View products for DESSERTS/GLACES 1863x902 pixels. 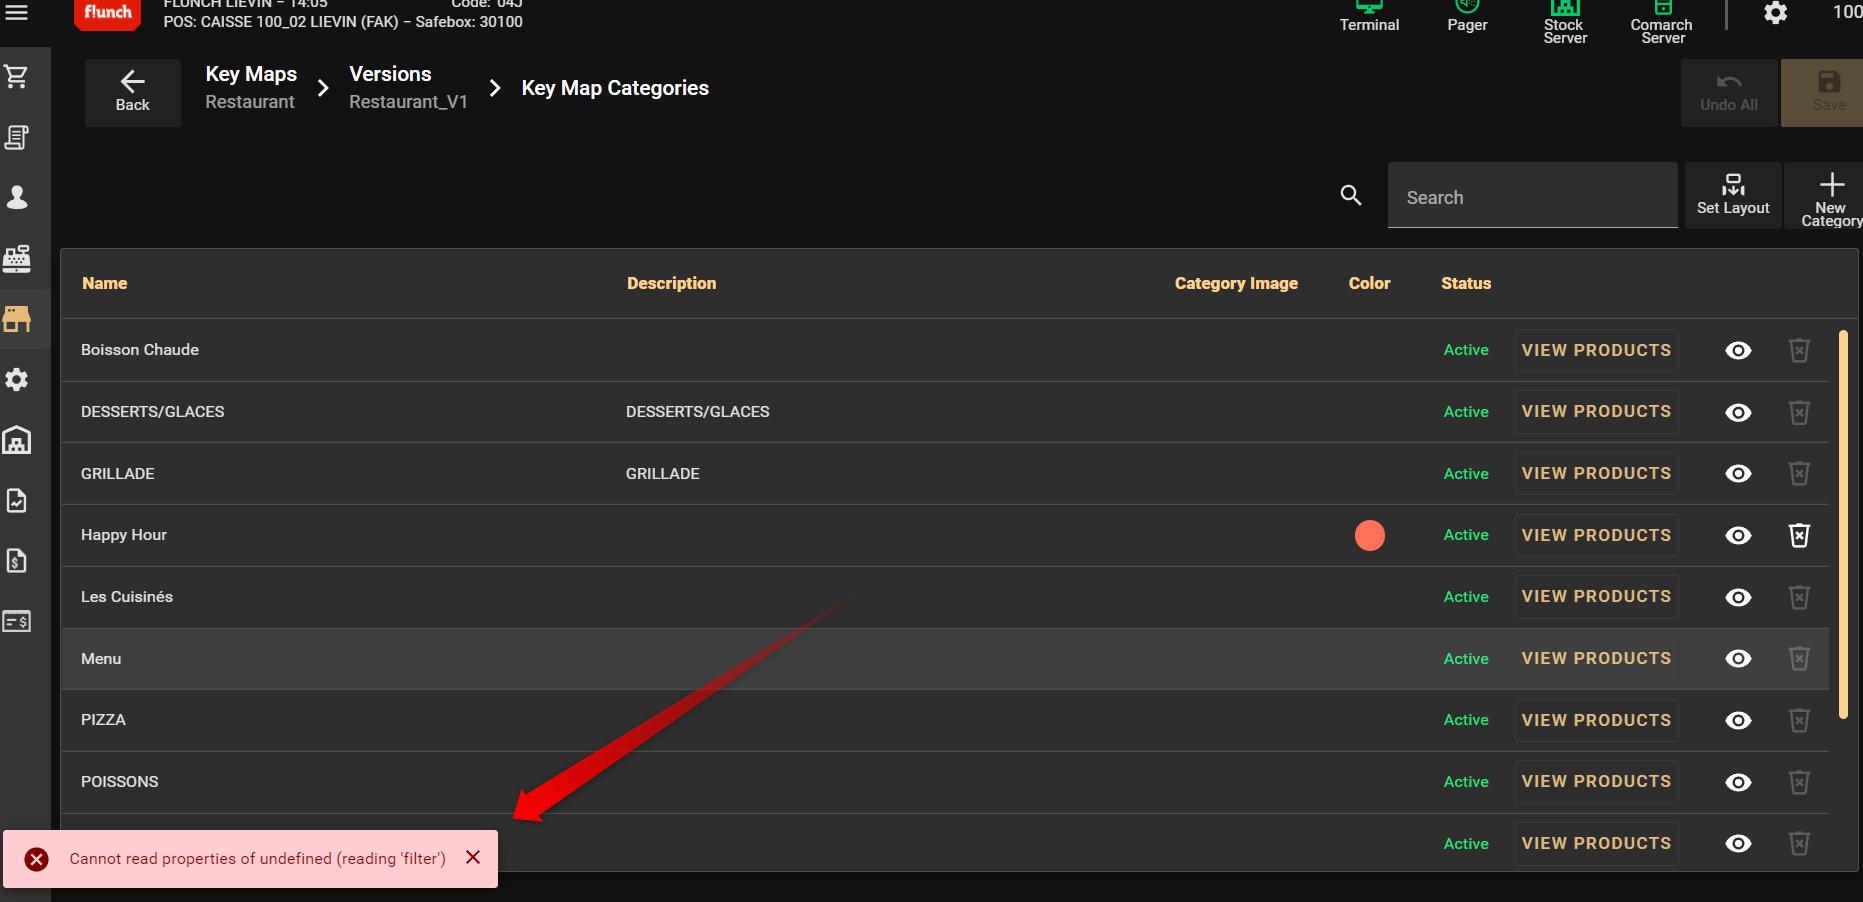[x=1596, y=412]
